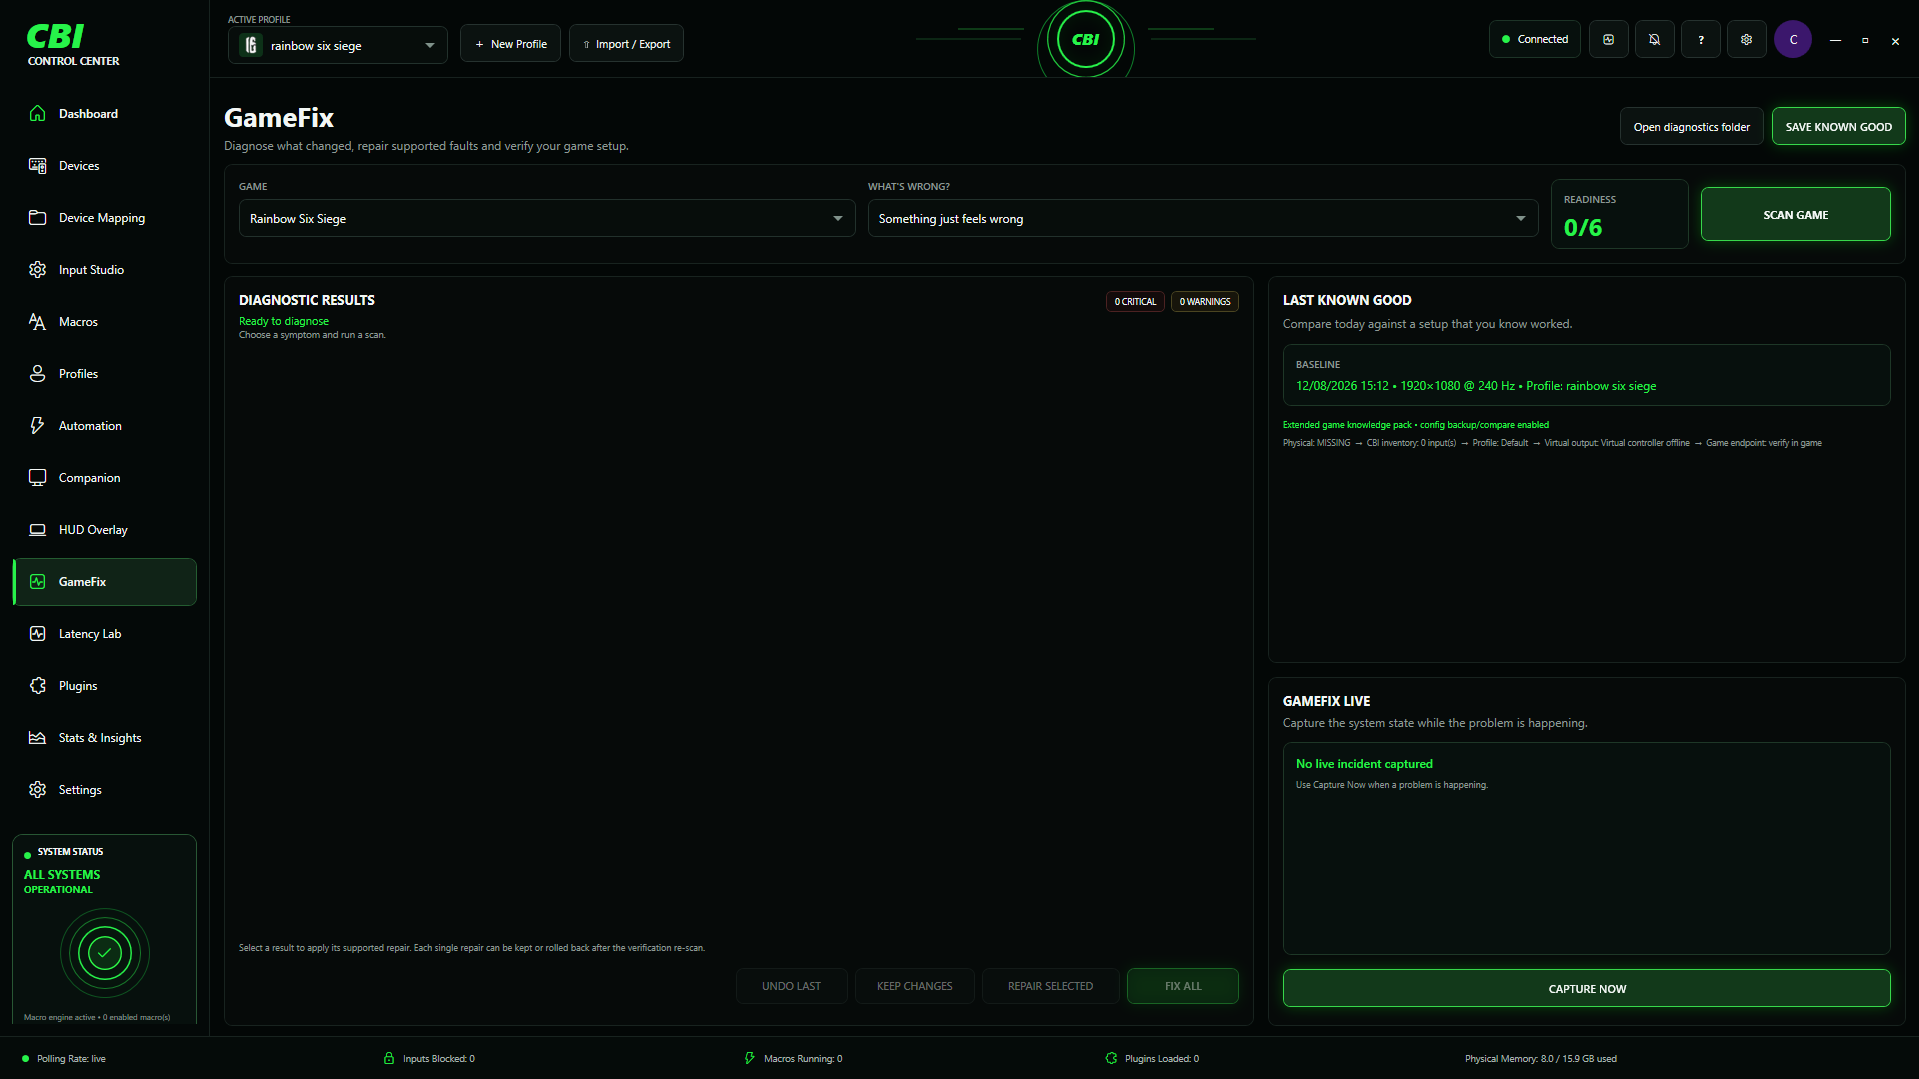Image resolution: width=1919 pixels, height=1079 pixels.
Task: Click the Capture Now button
Action: coord(1586,988)
